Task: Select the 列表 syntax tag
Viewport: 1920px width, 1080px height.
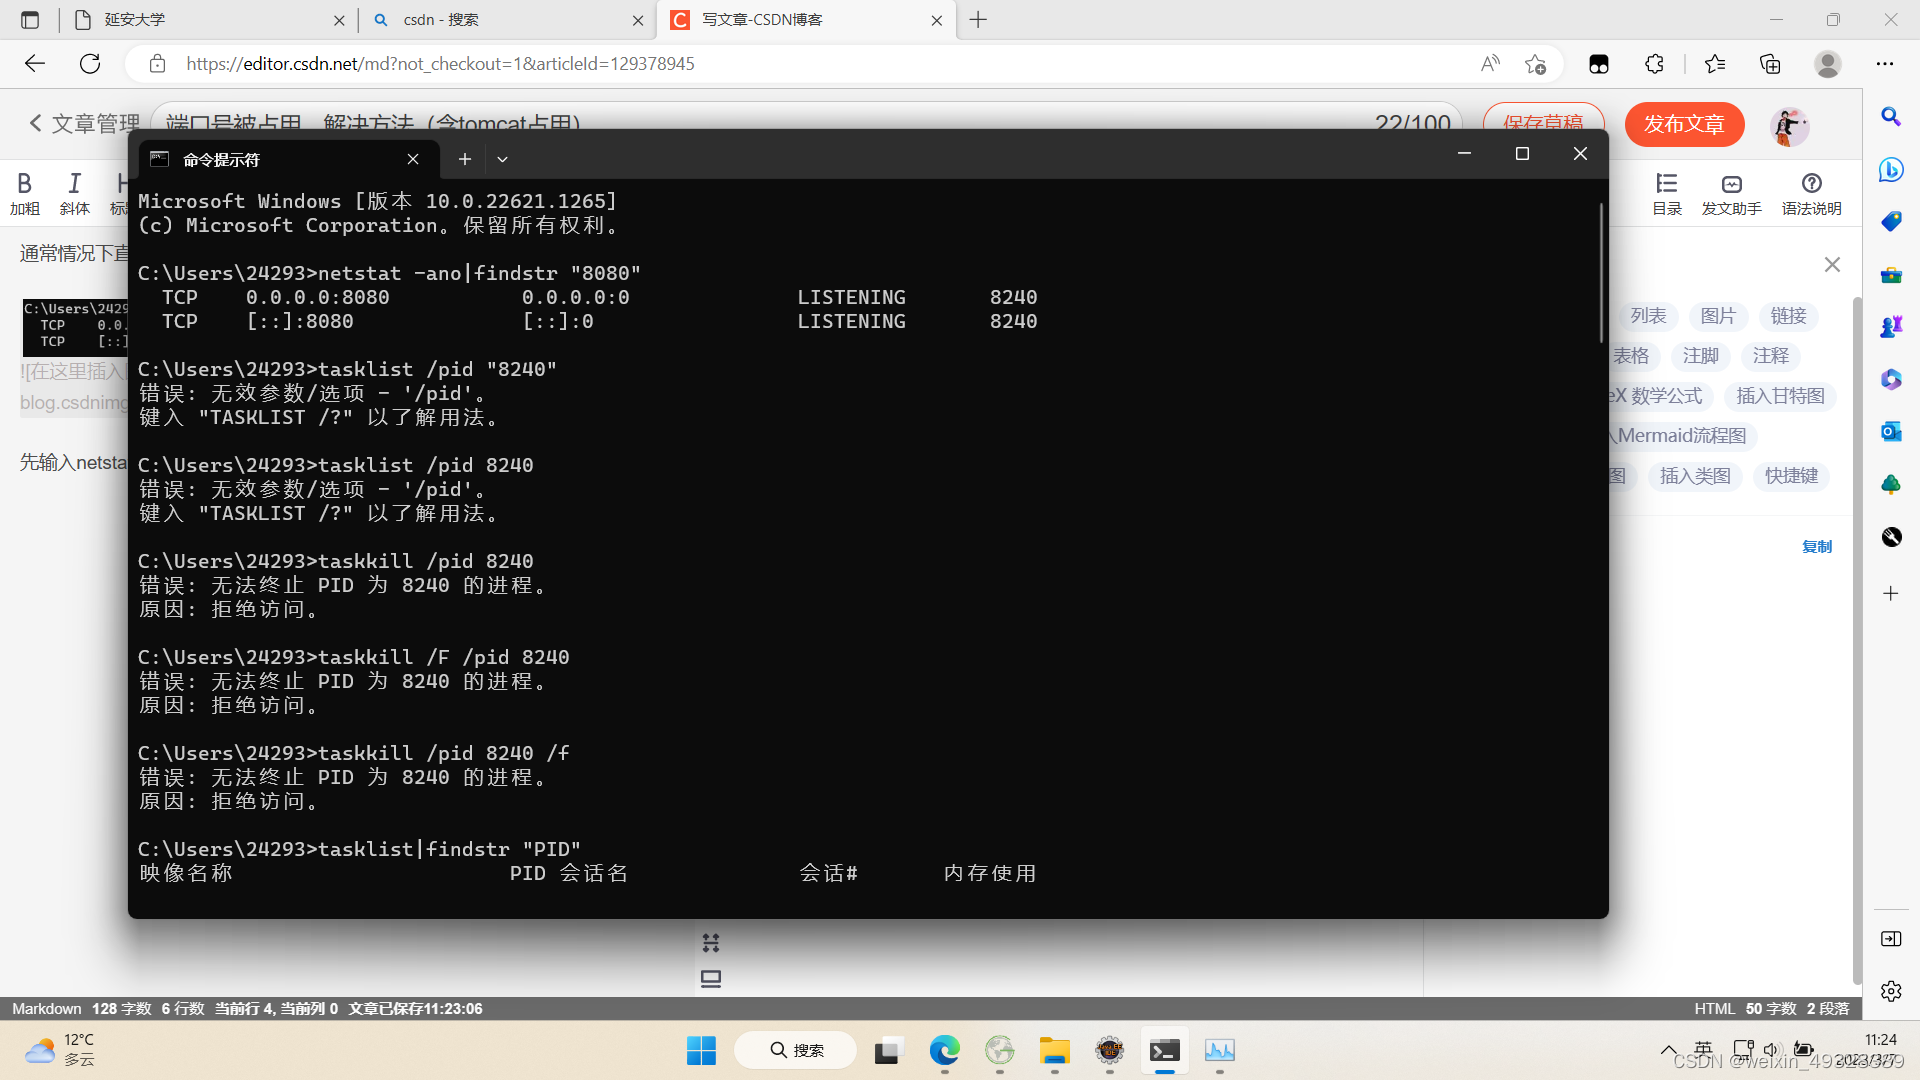Action: [x=1648, y=316]
